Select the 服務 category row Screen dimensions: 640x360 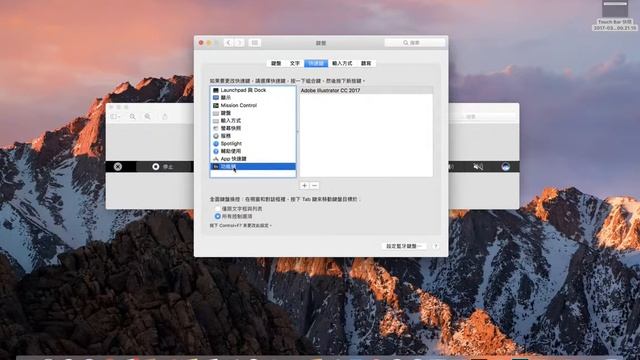253,136
